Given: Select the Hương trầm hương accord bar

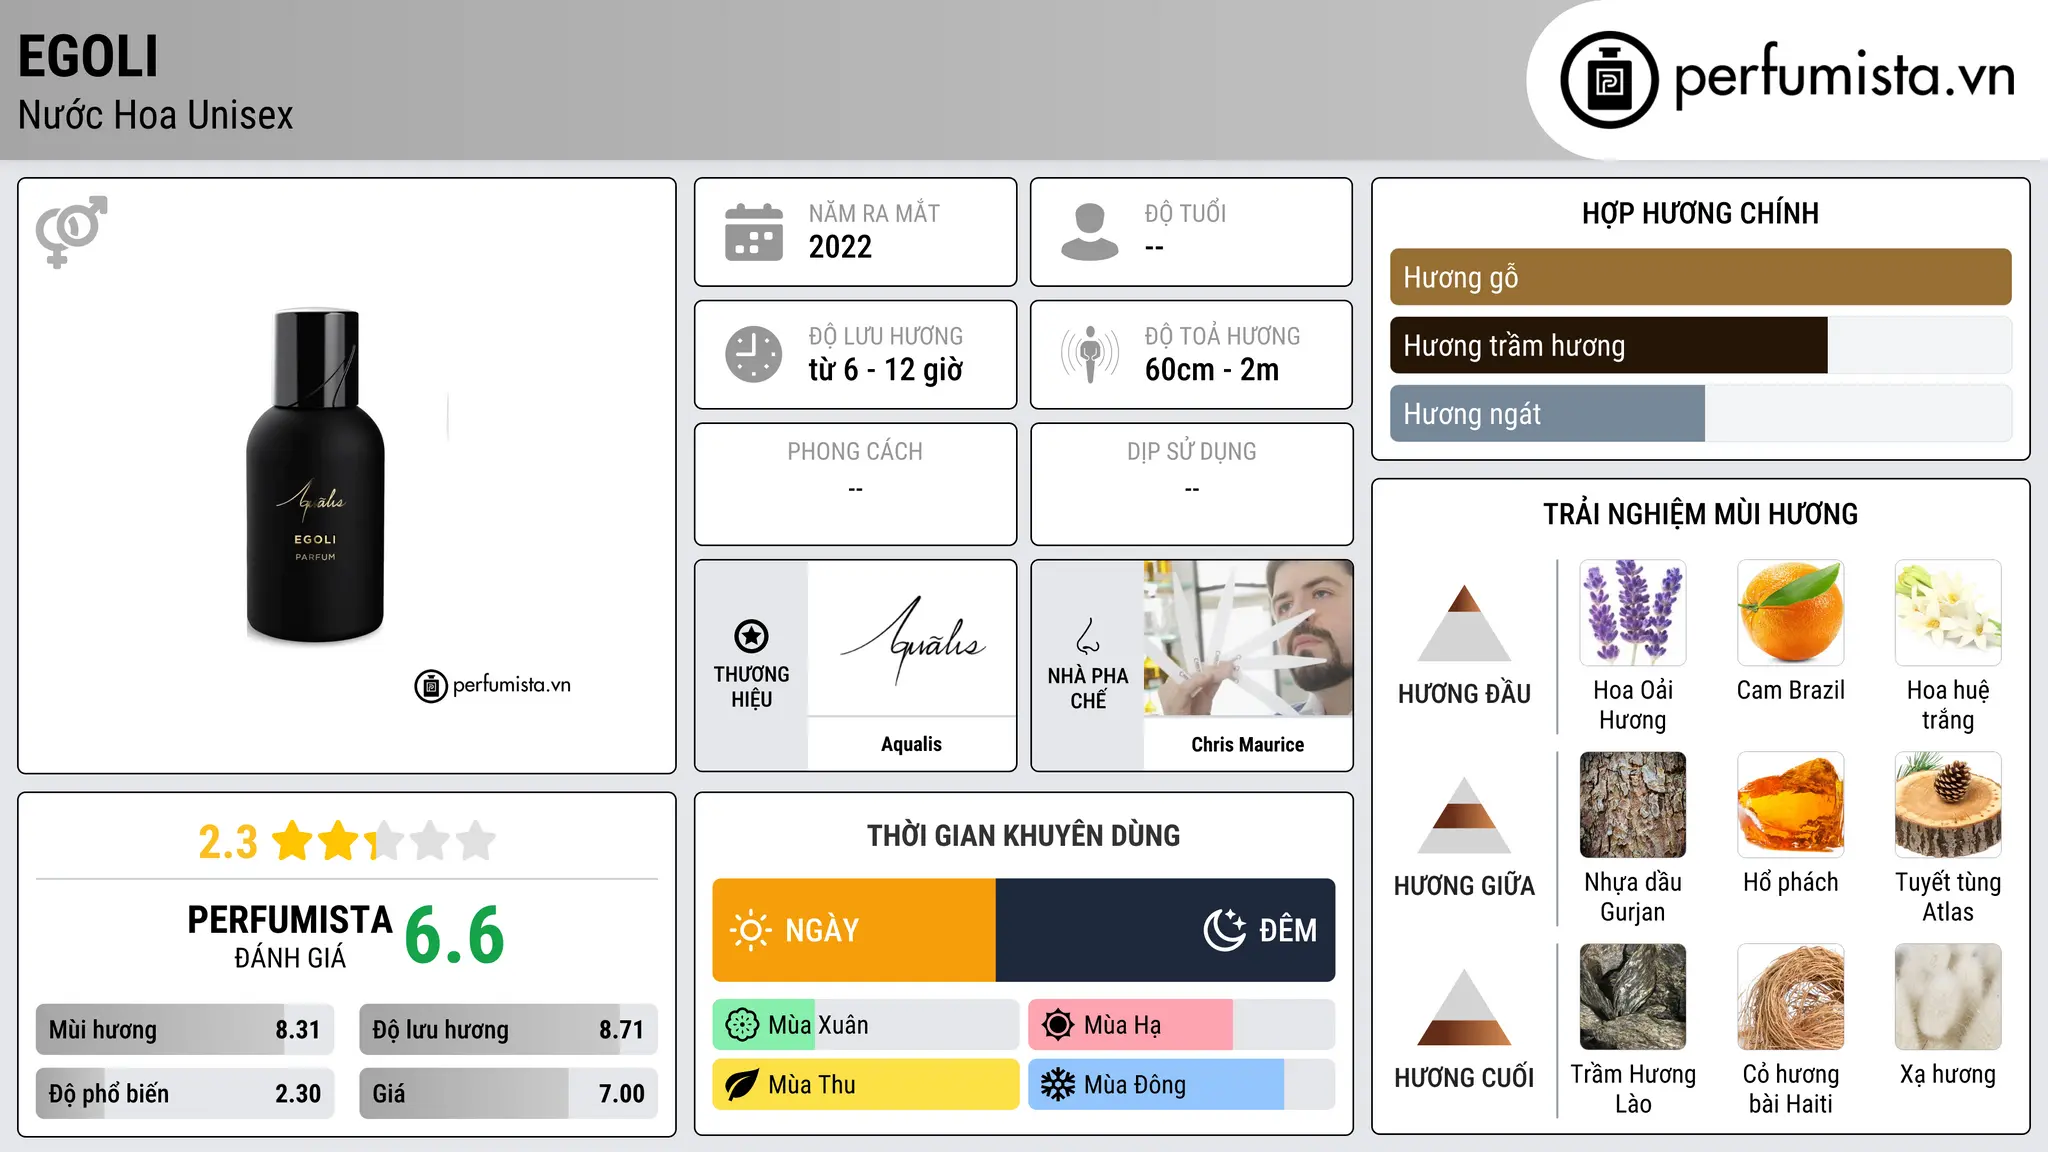Looking at the screenshot, I should tap(1700, 345).
